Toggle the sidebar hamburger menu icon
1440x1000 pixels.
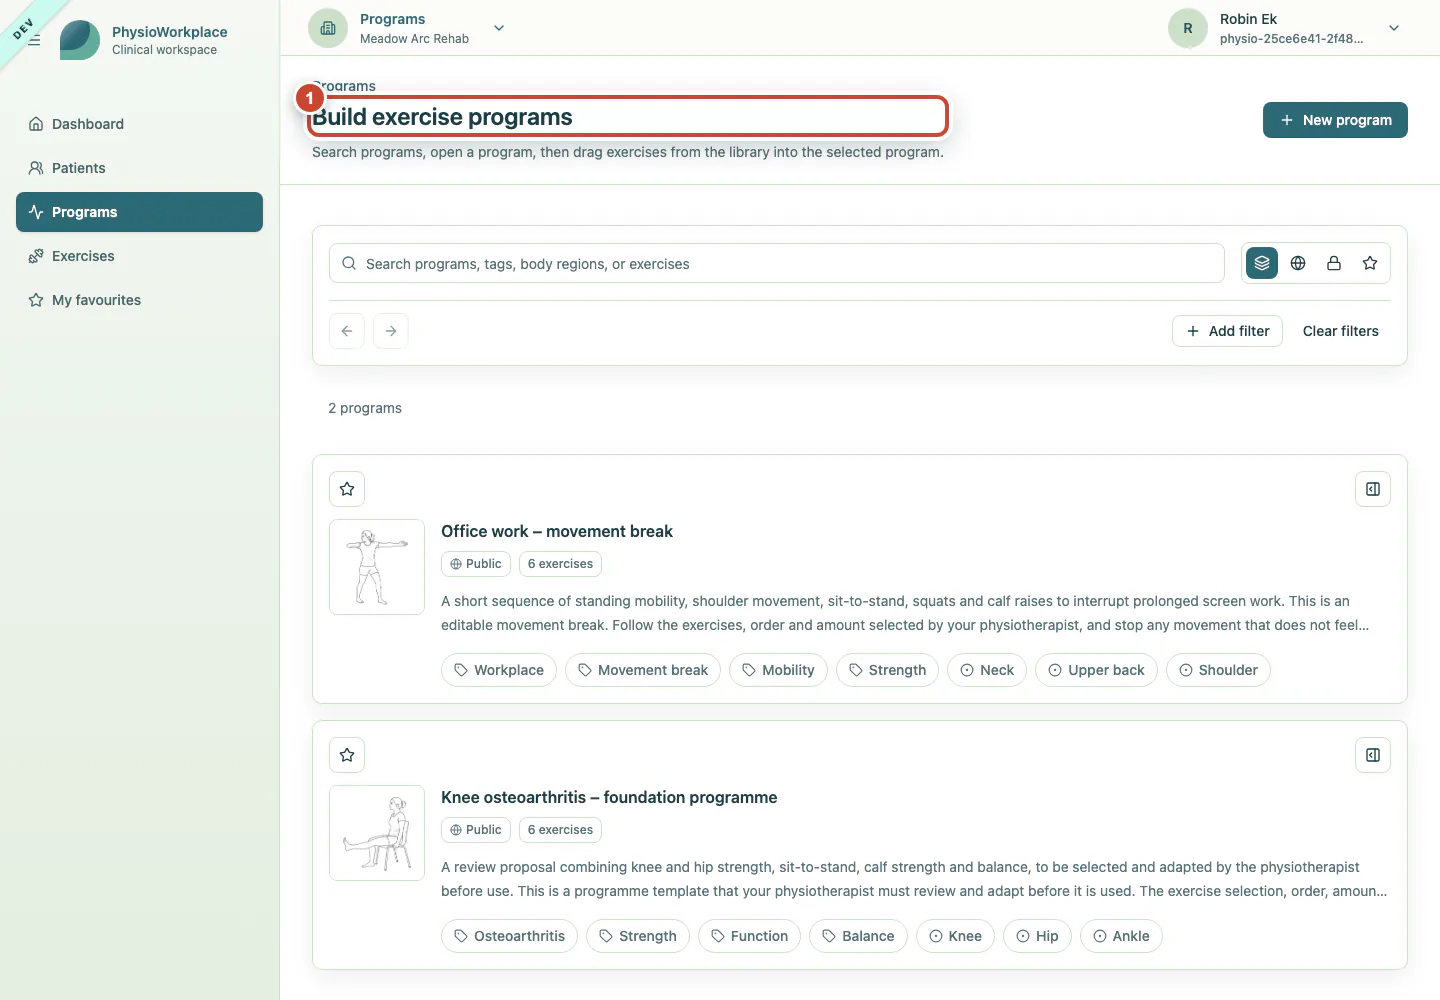click(34, 40)
